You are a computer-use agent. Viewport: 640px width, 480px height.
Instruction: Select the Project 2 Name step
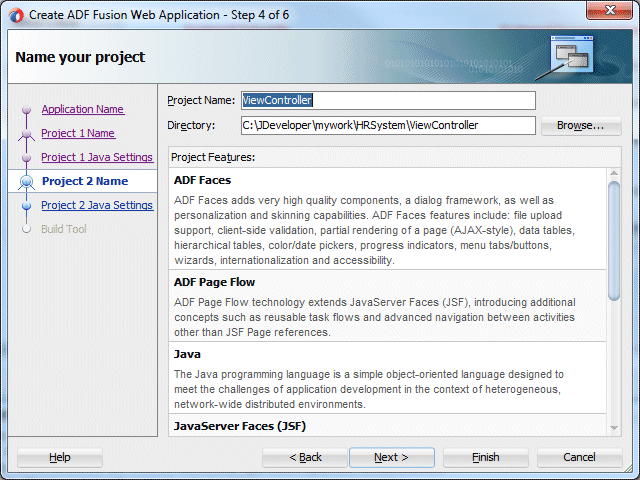(x=85, y=181)
